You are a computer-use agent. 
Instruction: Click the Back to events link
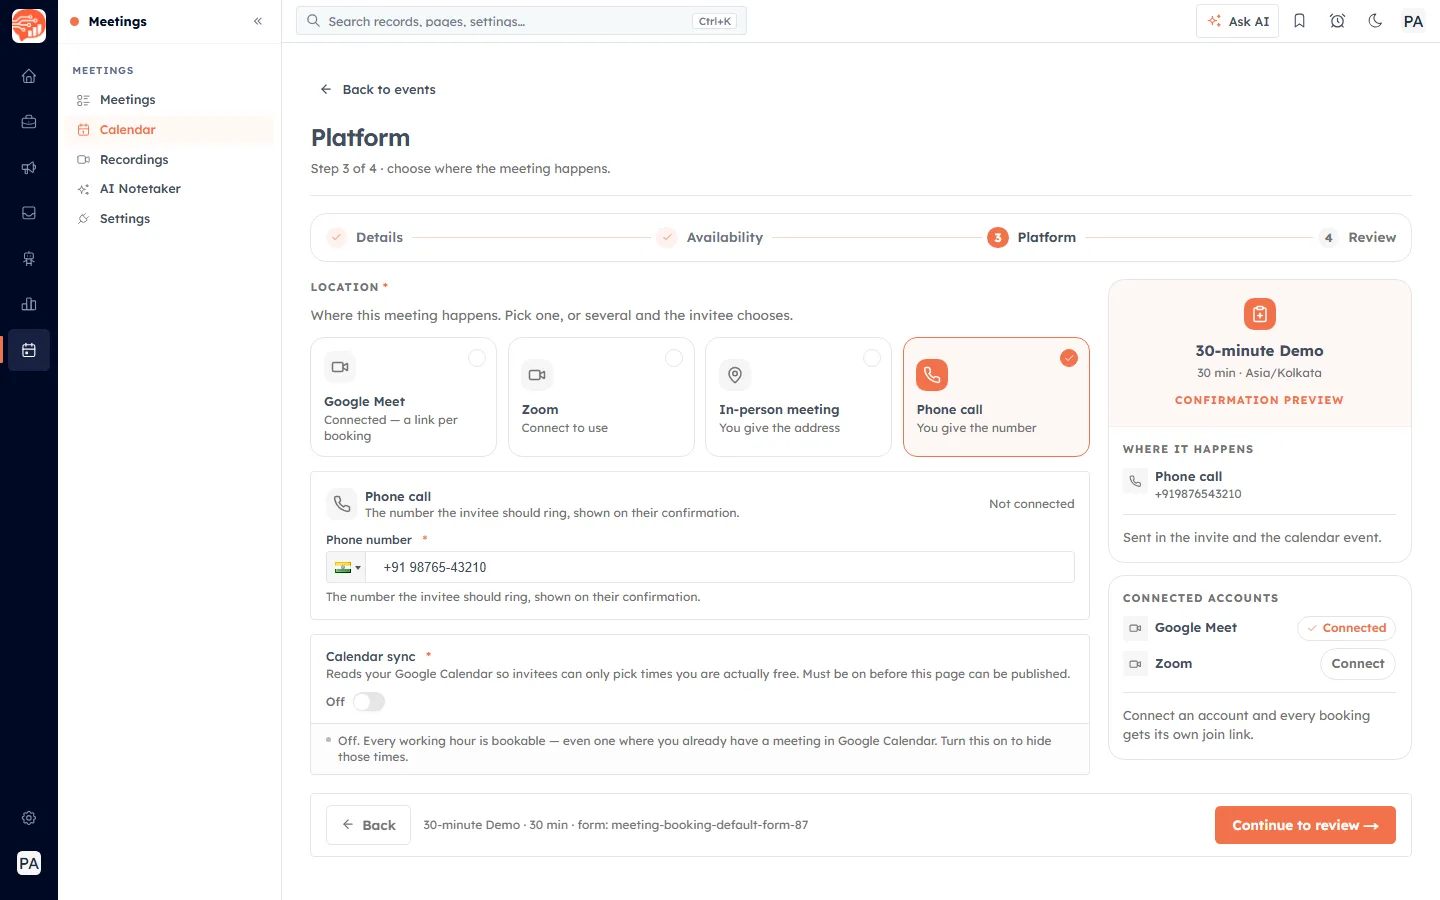point(377,90)
